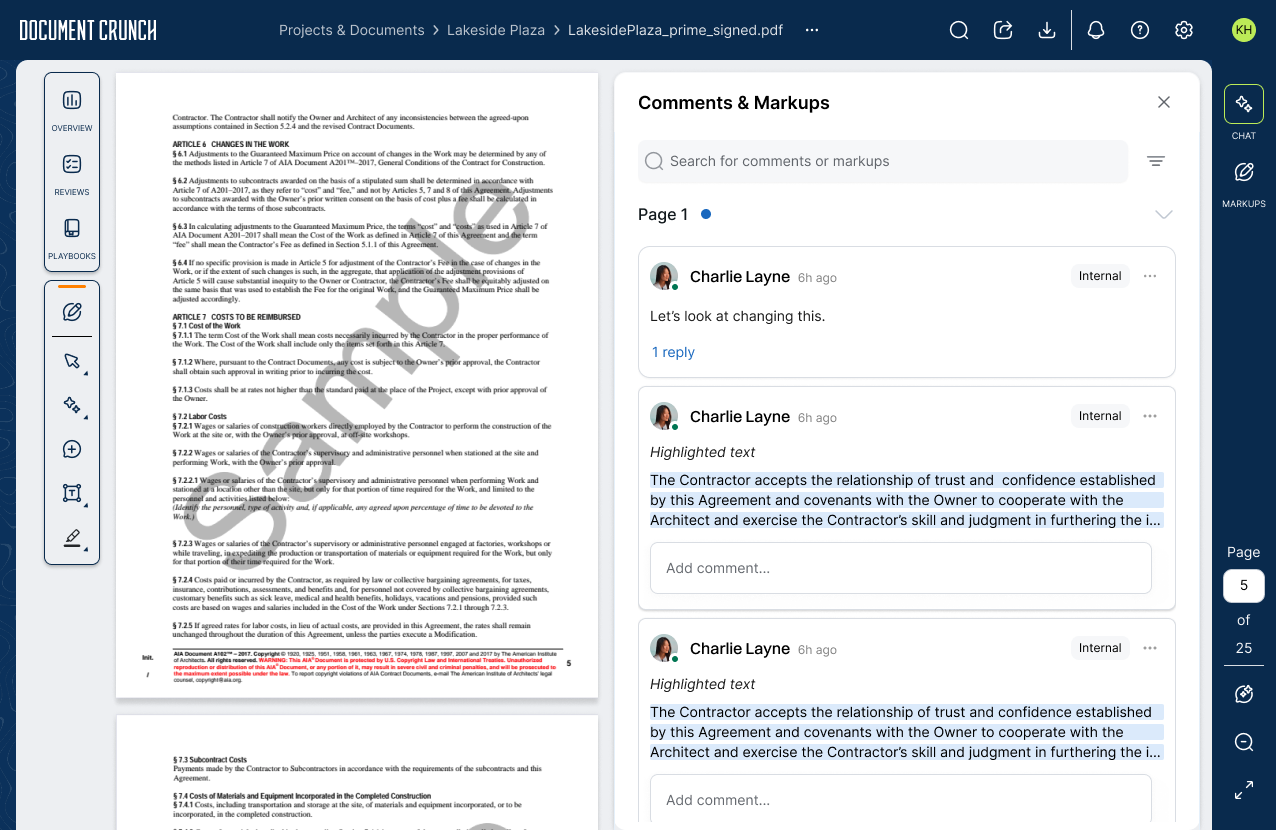Open the Markups panel on right rail

coord(1244,183)
